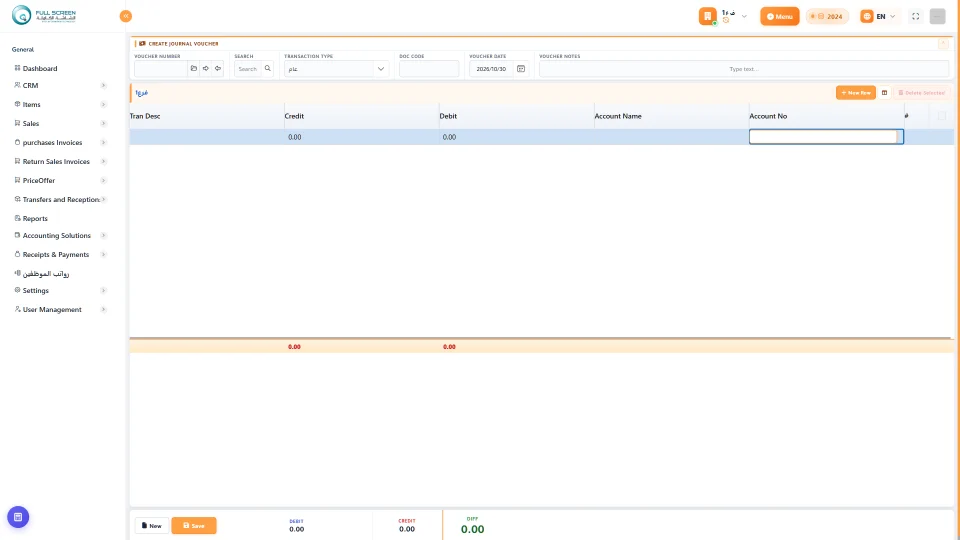
Task: Click the Delete Selected button
Action: (921, 92)
